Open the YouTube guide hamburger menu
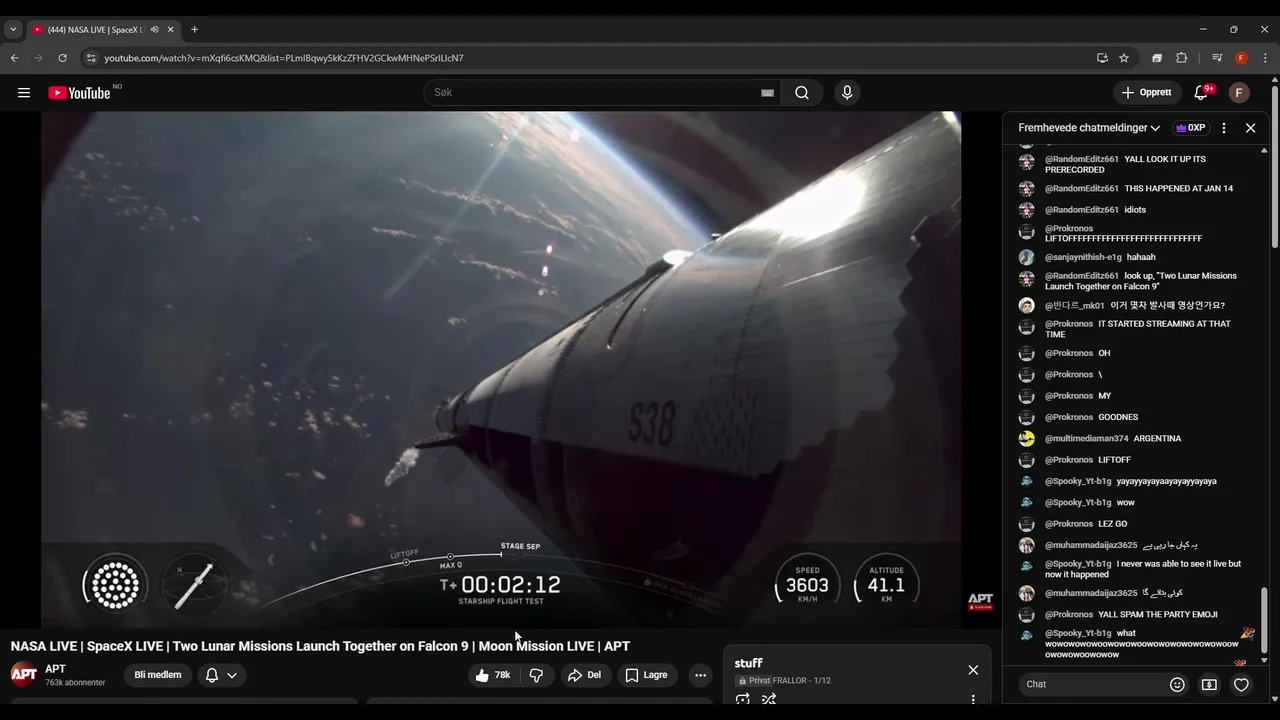The height and width of the screenshot is (720, 1280). coord(24,93)
